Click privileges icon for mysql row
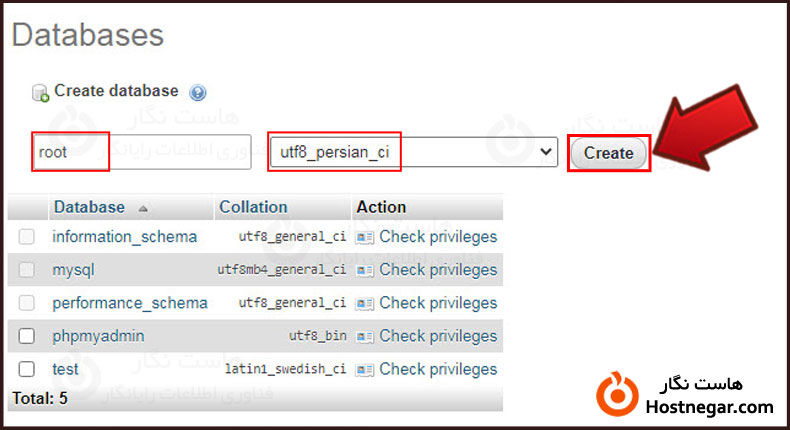This screenshot has height=430, width=790. [x=365, y=270]
